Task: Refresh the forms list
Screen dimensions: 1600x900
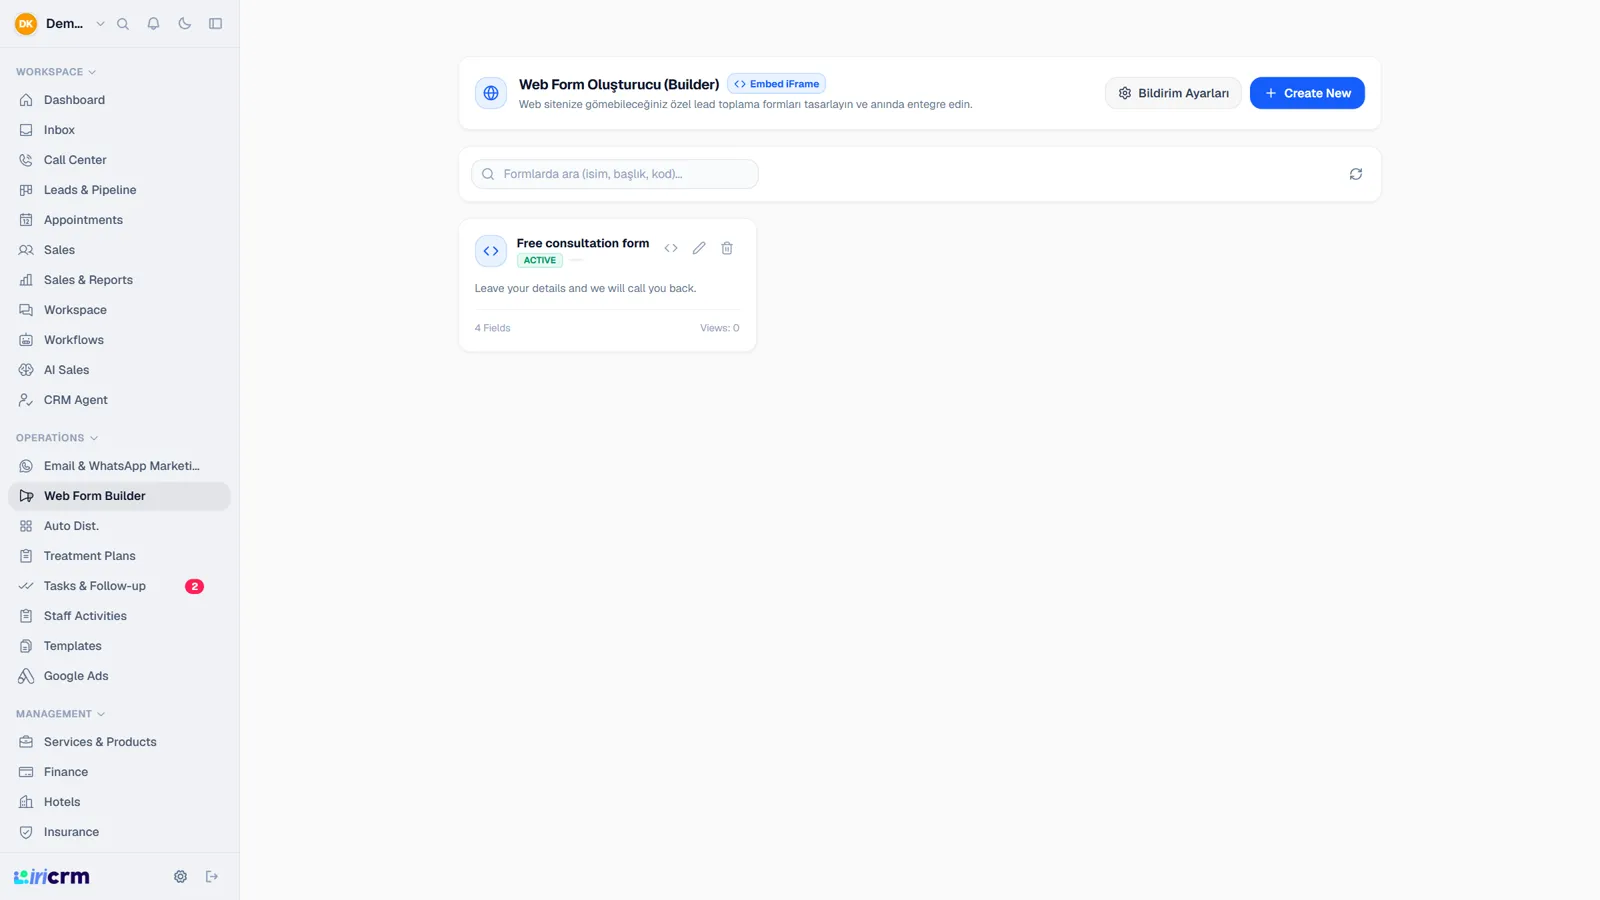Action: pos(1356,174)
